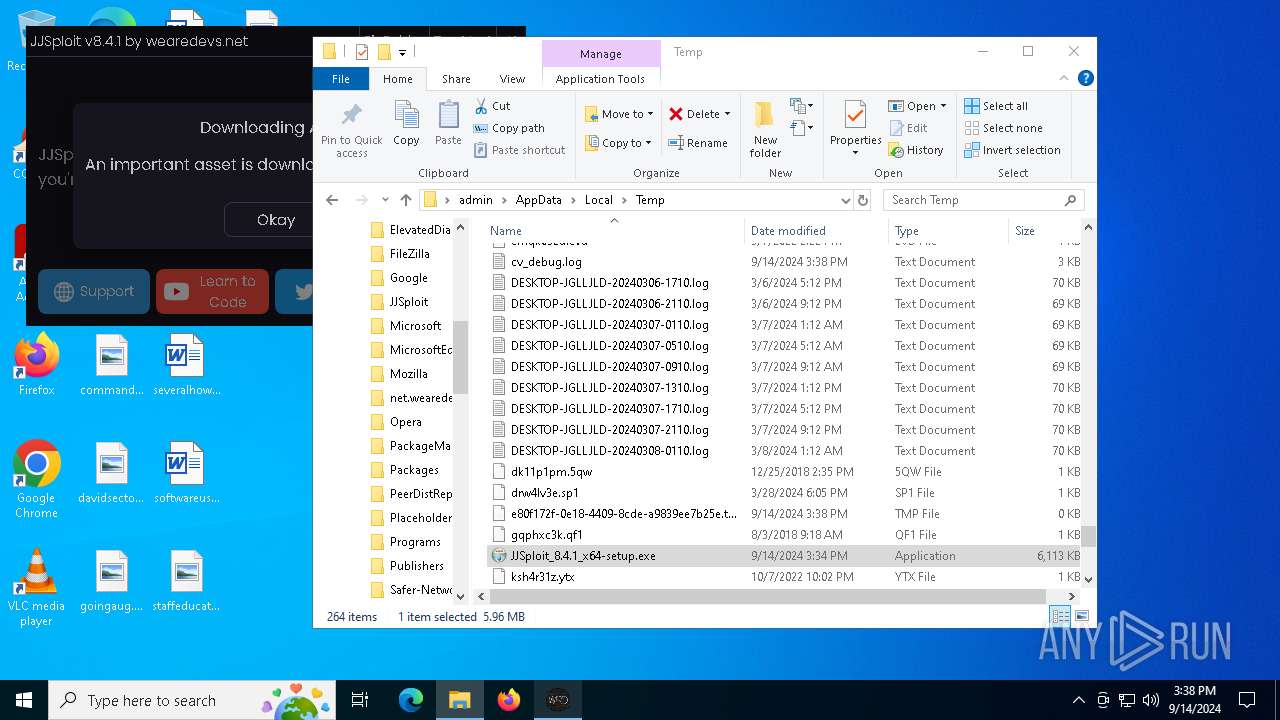Select the Home ribbon tab
Viewport: 1280px width, 720px height.
coord(398,79)
